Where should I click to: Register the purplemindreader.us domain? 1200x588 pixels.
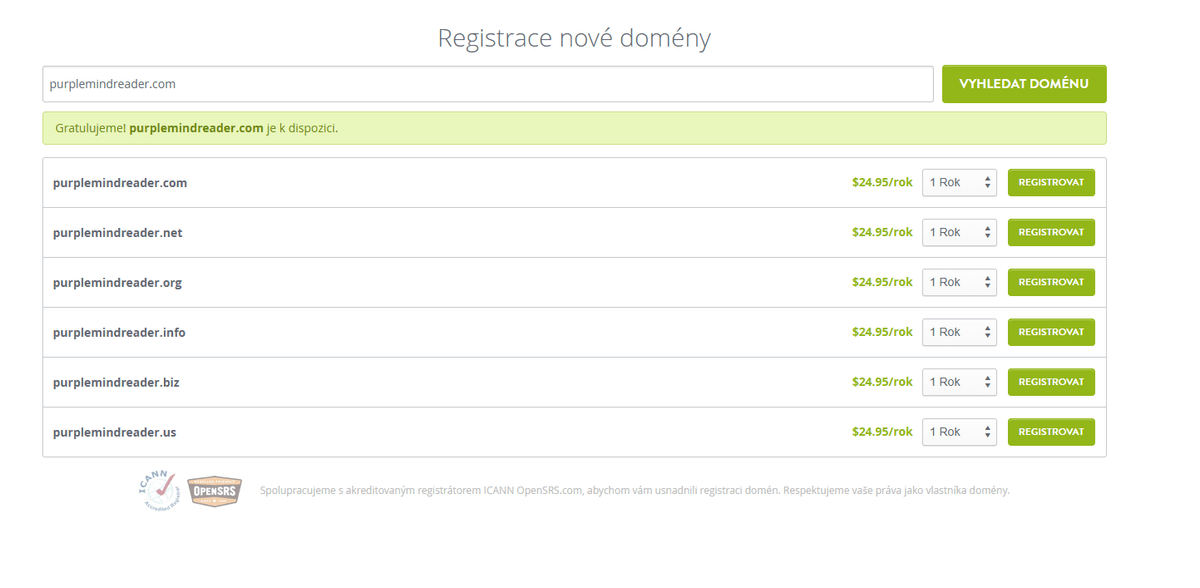1051,432
